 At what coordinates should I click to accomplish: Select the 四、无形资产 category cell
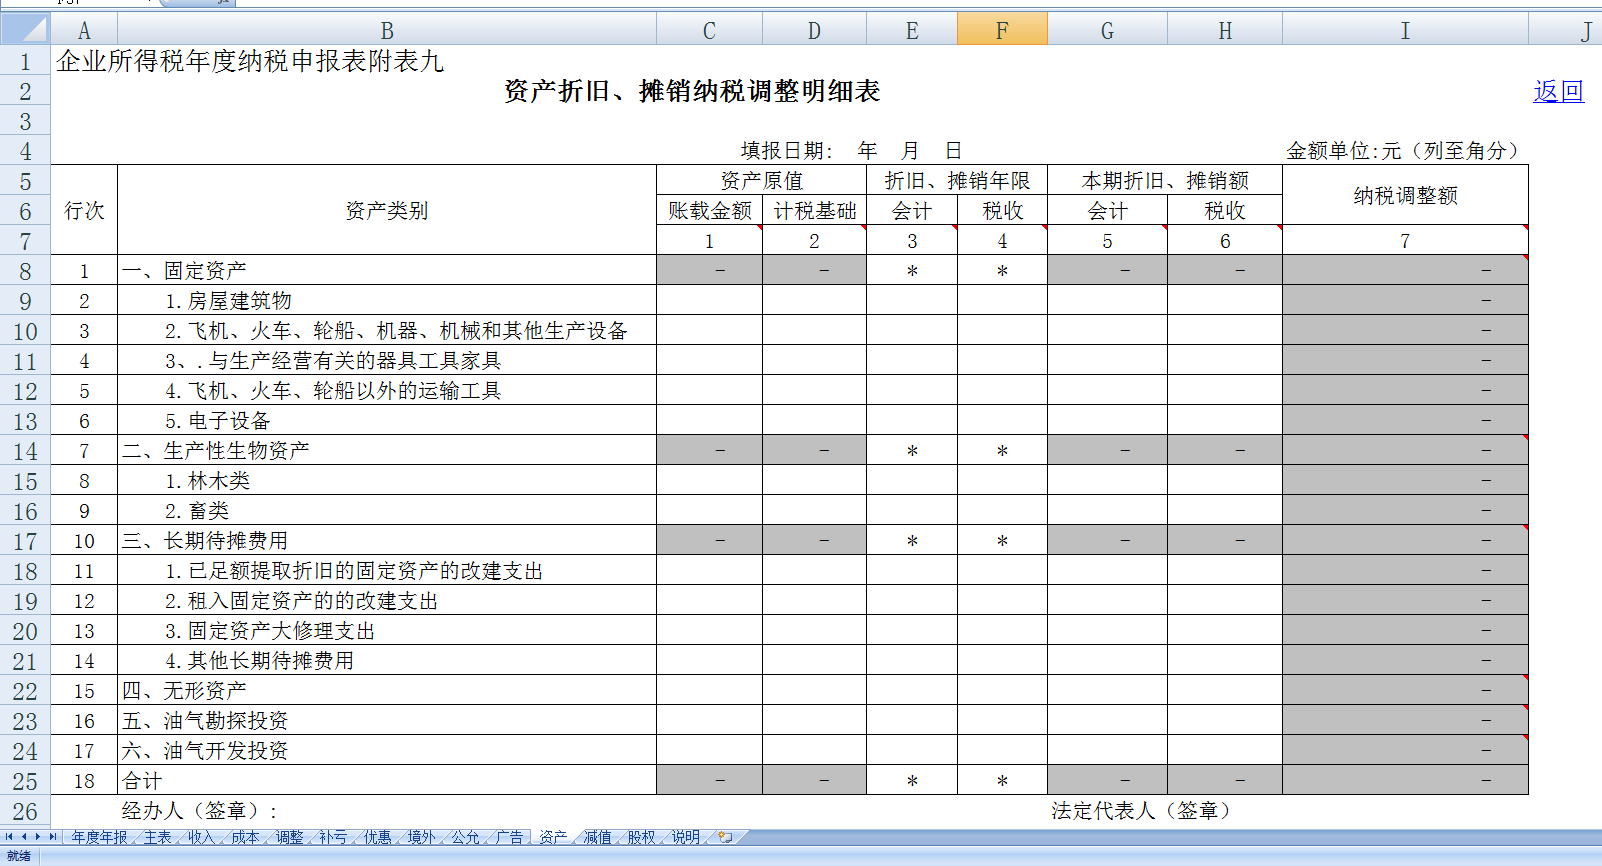point(386,691)
